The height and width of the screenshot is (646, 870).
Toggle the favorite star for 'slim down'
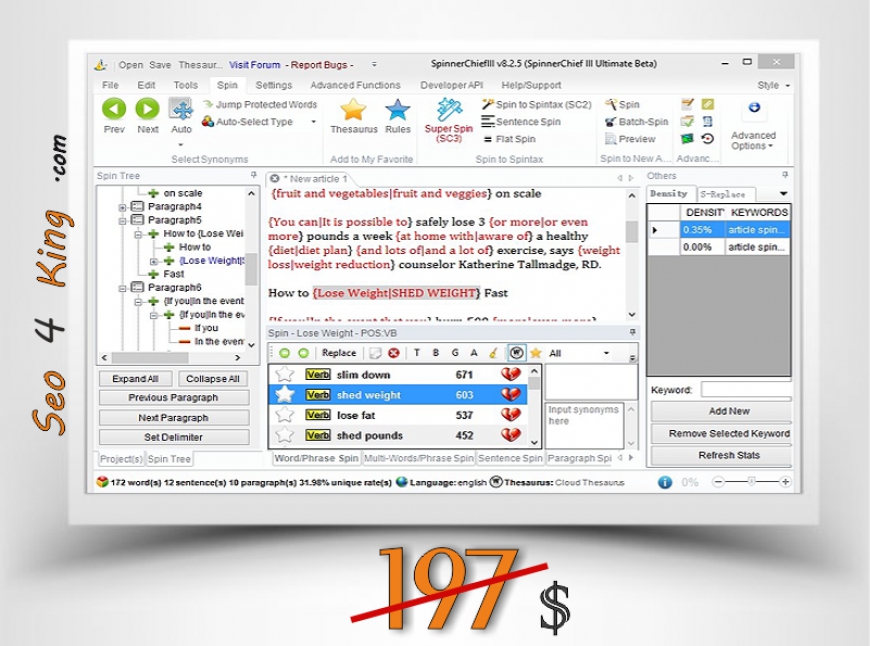point(285,374)
